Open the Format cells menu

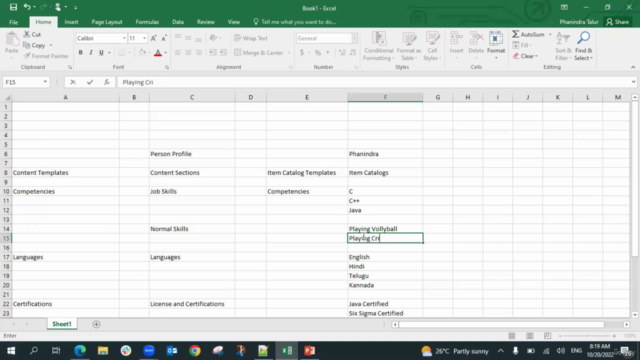tap(496, 45)
